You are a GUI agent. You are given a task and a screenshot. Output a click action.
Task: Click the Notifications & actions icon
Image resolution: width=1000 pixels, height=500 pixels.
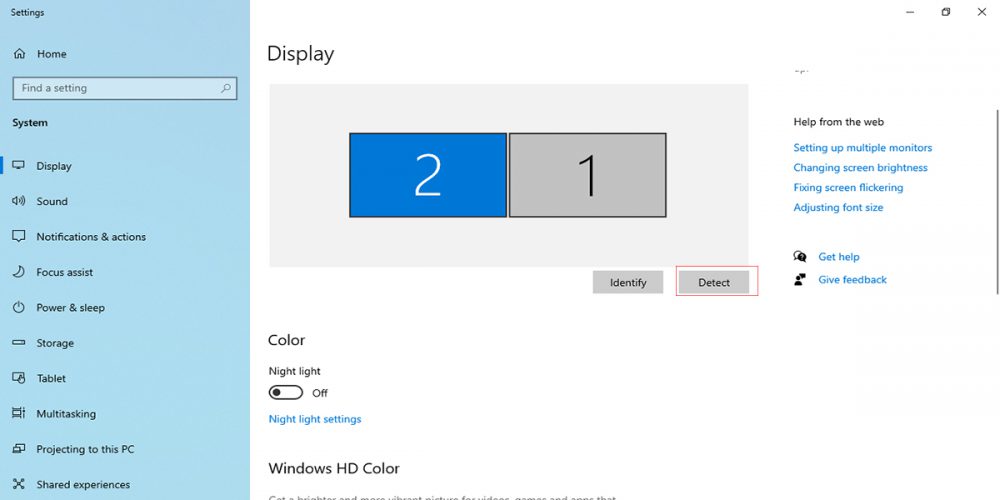[x=18, y=237]
